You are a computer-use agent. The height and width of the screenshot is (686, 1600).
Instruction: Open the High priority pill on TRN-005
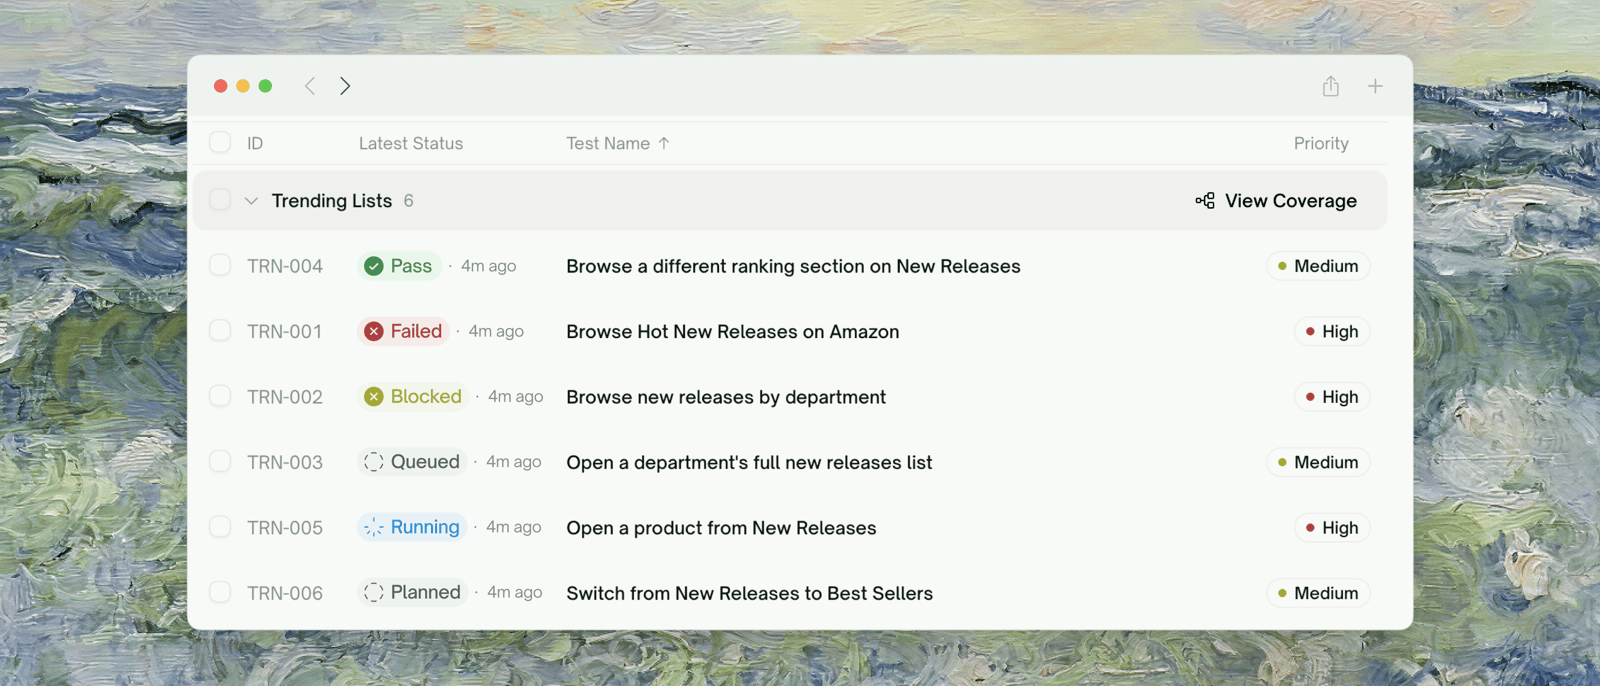[x=1332, y=527]
